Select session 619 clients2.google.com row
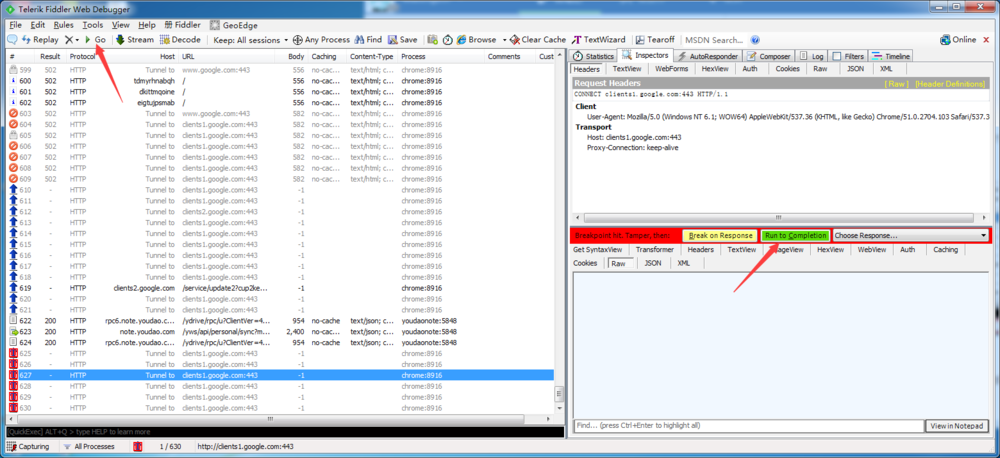Screen dimensions: 1000x458 click(279, 288)
